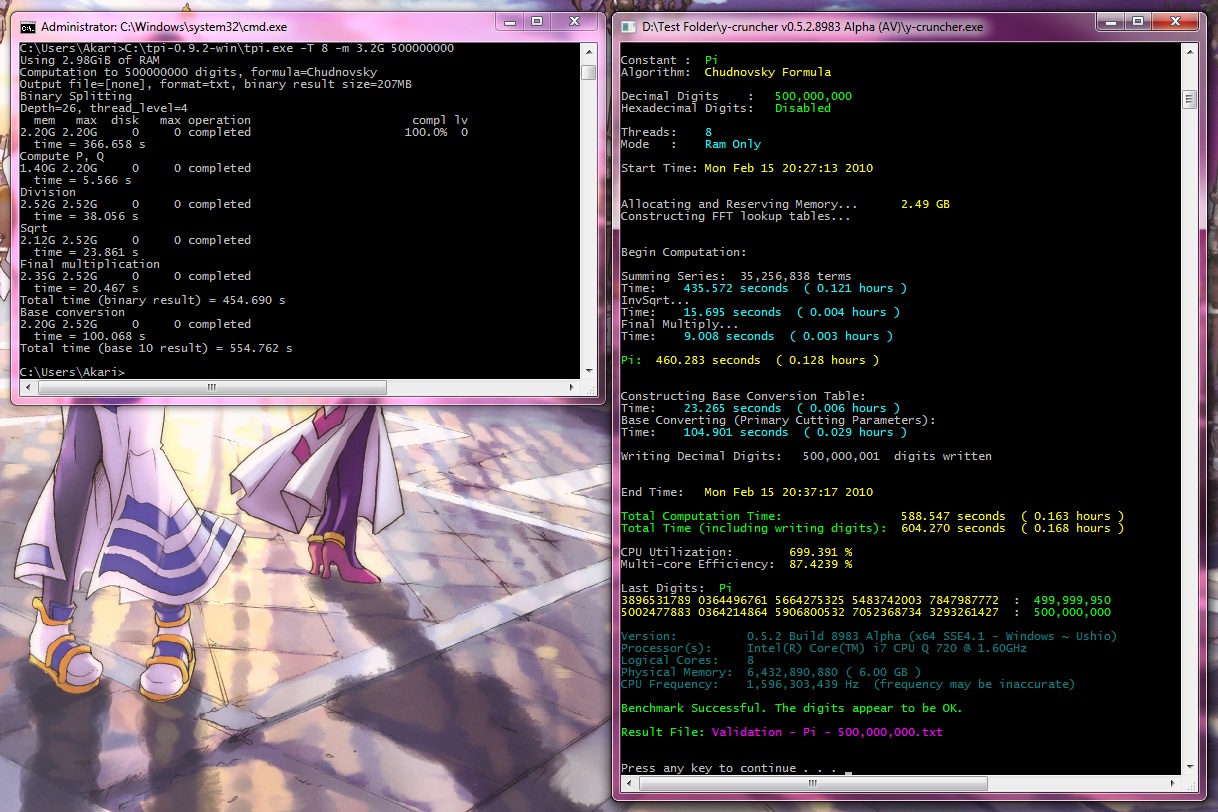Image resolution: width=1218 pixels, height=812 pixels.
Task: Close the Administrator cmd.exe window
Action: point(574,21)
